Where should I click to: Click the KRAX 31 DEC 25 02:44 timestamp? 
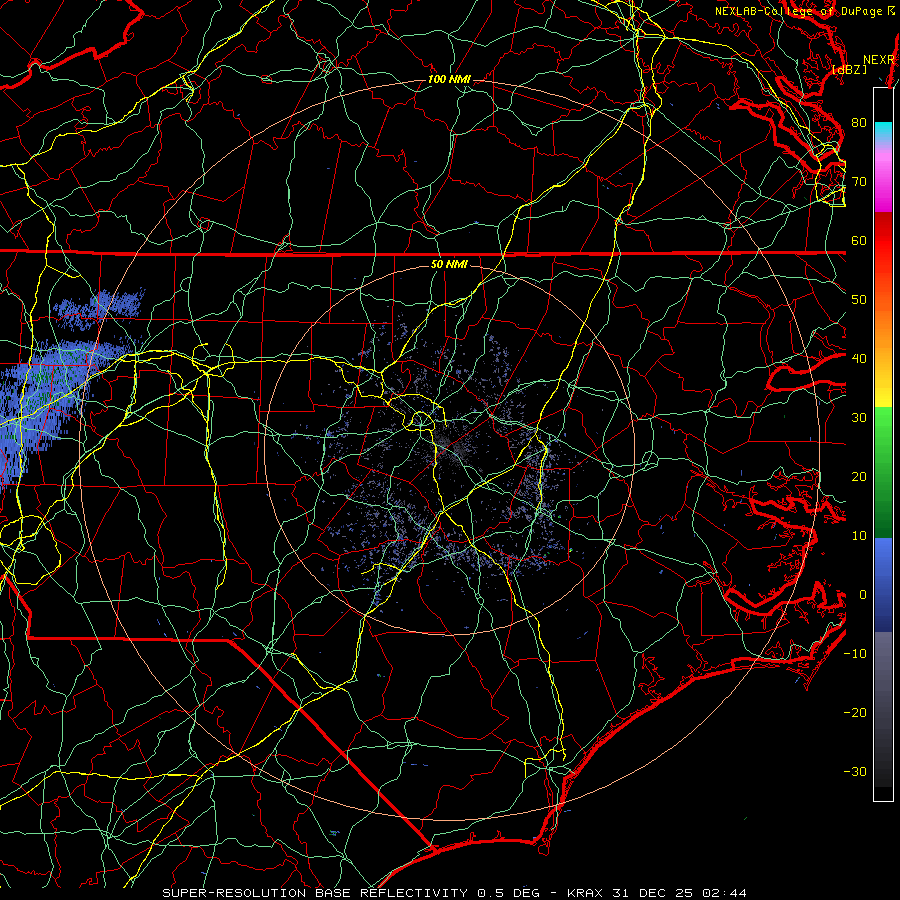coord(657,893)
